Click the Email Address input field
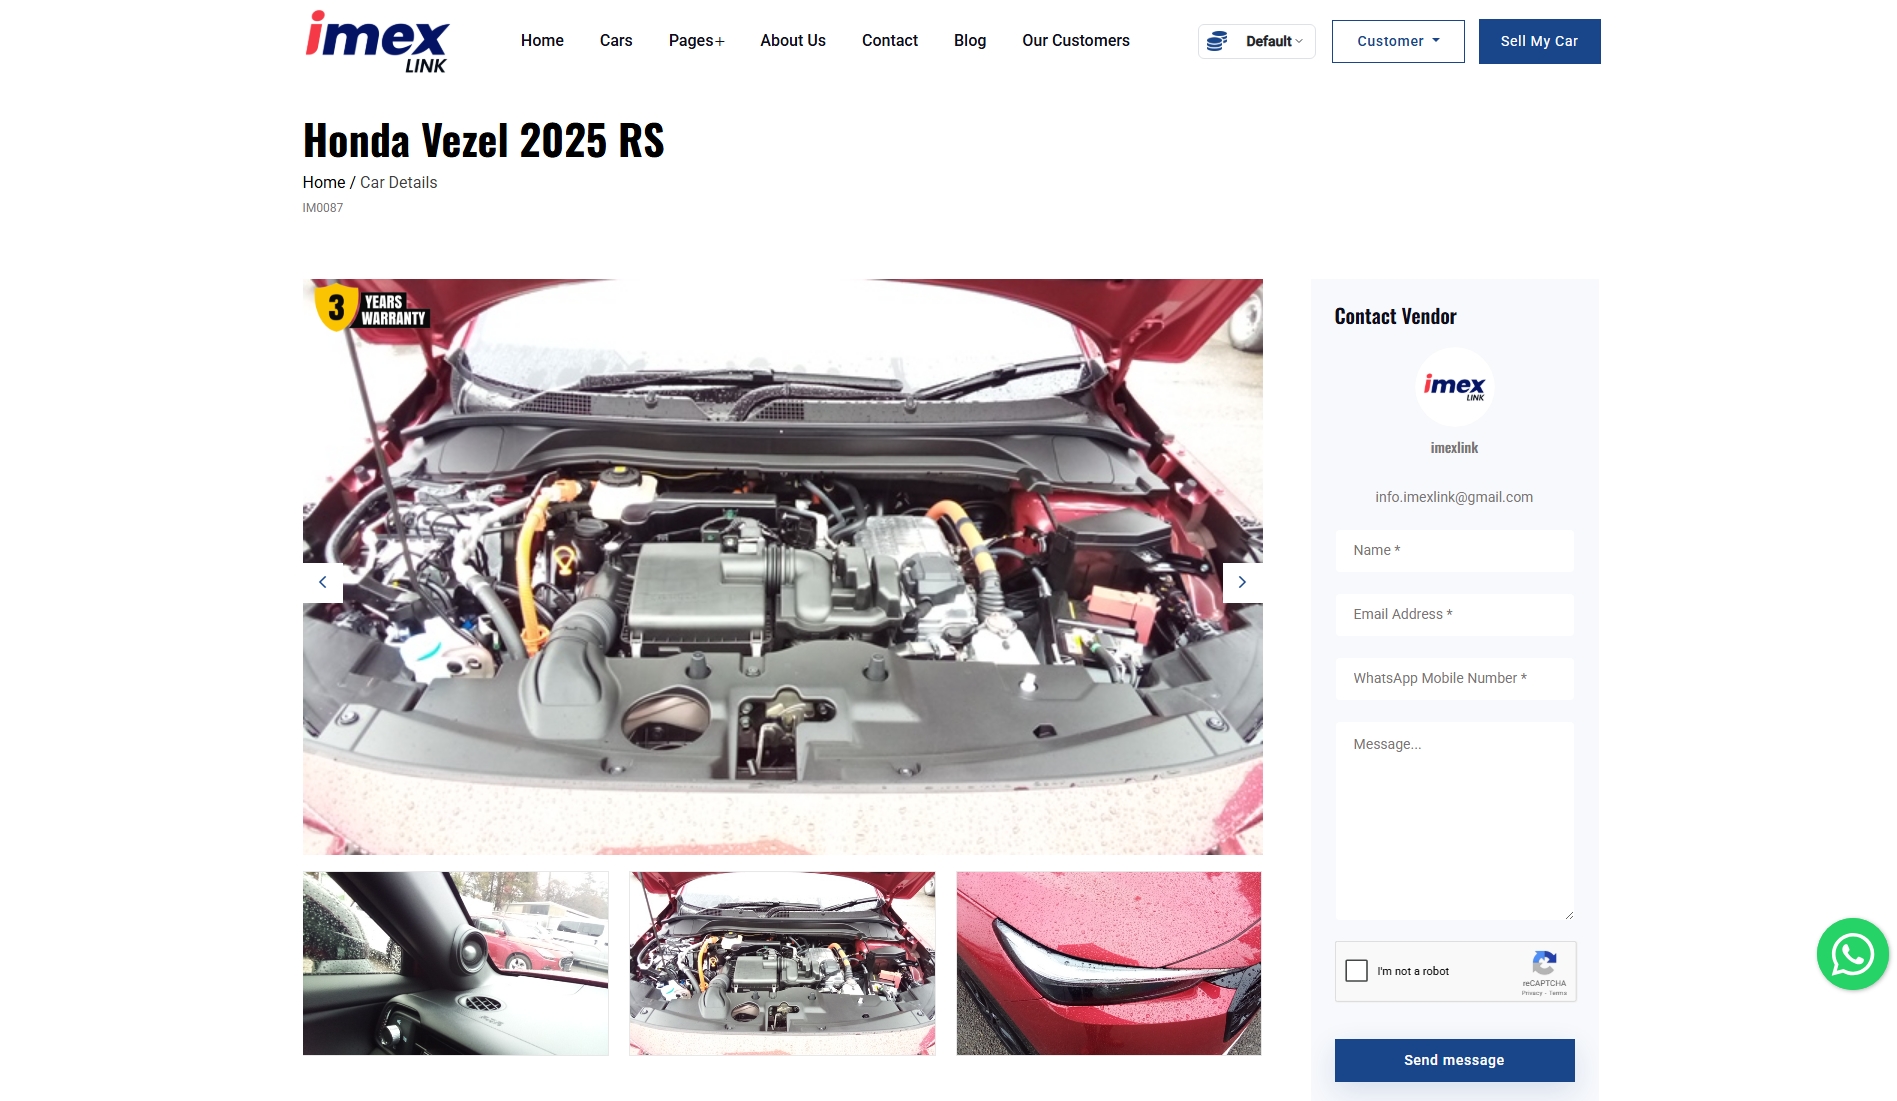The width and height of the screenshot is (1897, 1101). point(1454,614)
